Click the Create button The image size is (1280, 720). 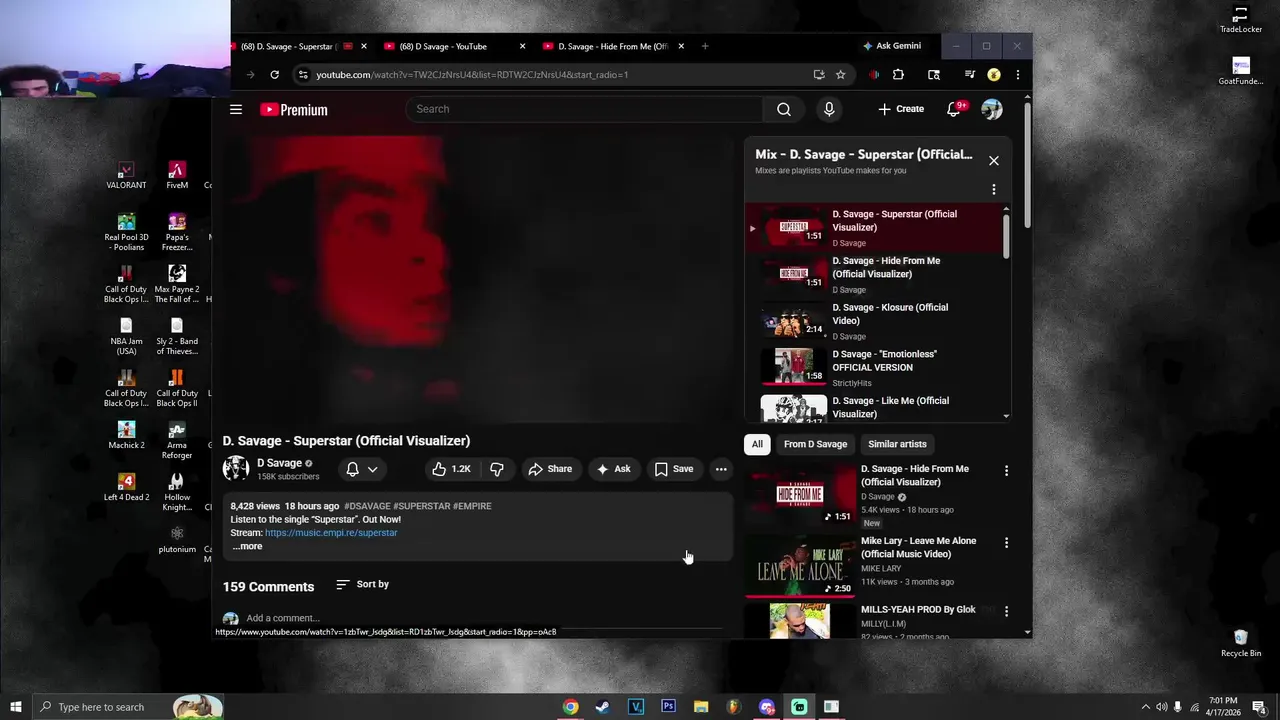tap(901, 109)
